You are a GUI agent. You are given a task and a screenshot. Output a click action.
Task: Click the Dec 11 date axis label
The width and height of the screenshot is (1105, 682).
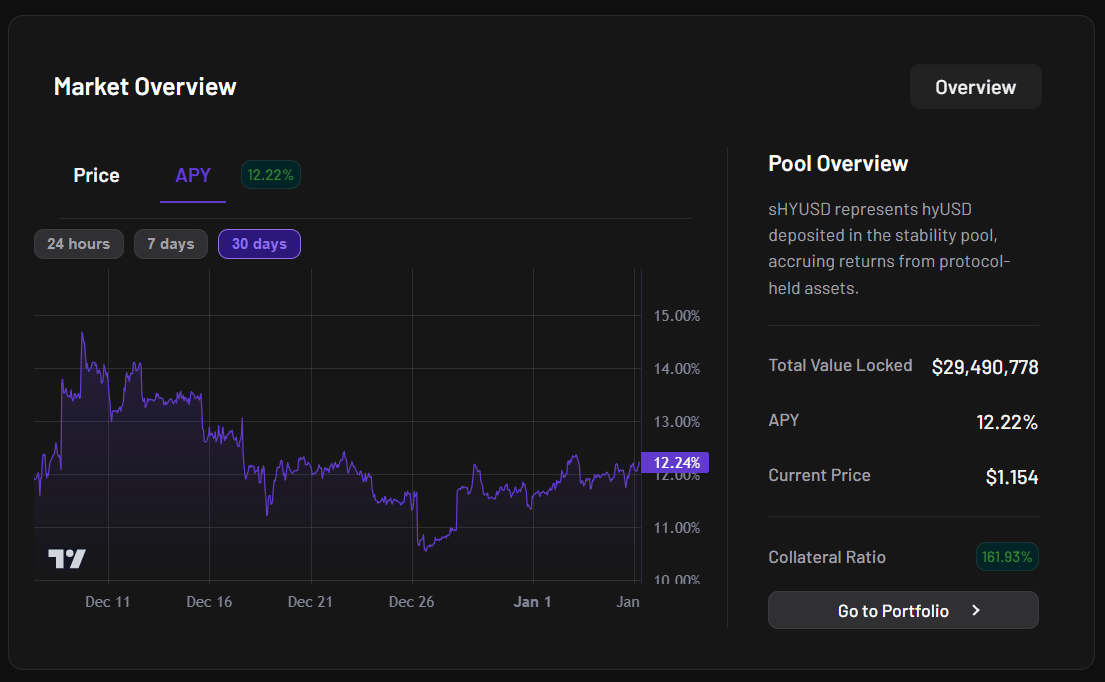(108, 601)
